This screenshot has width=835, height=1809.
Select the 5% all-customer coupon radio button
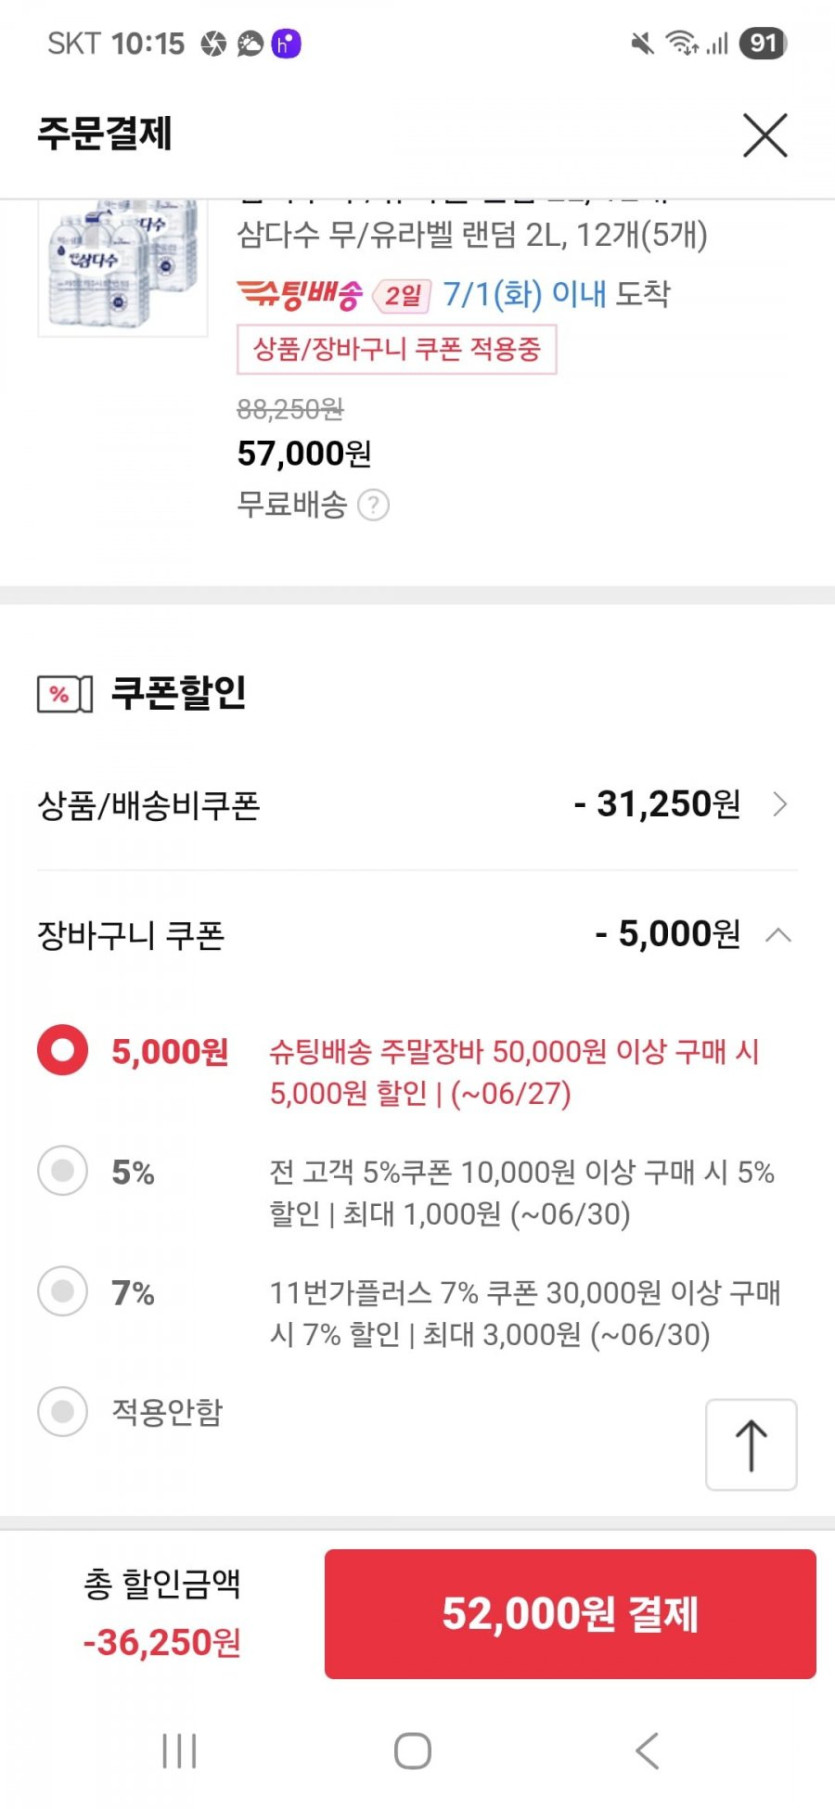pos(63,1171)
